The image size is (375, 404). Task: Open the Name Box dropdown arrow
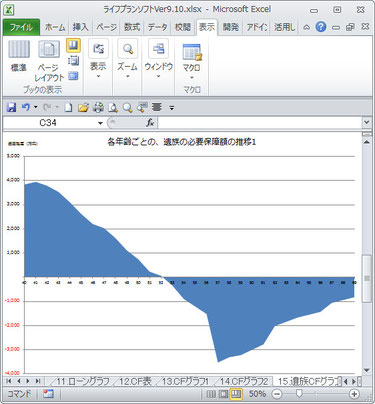coord(100,123)
